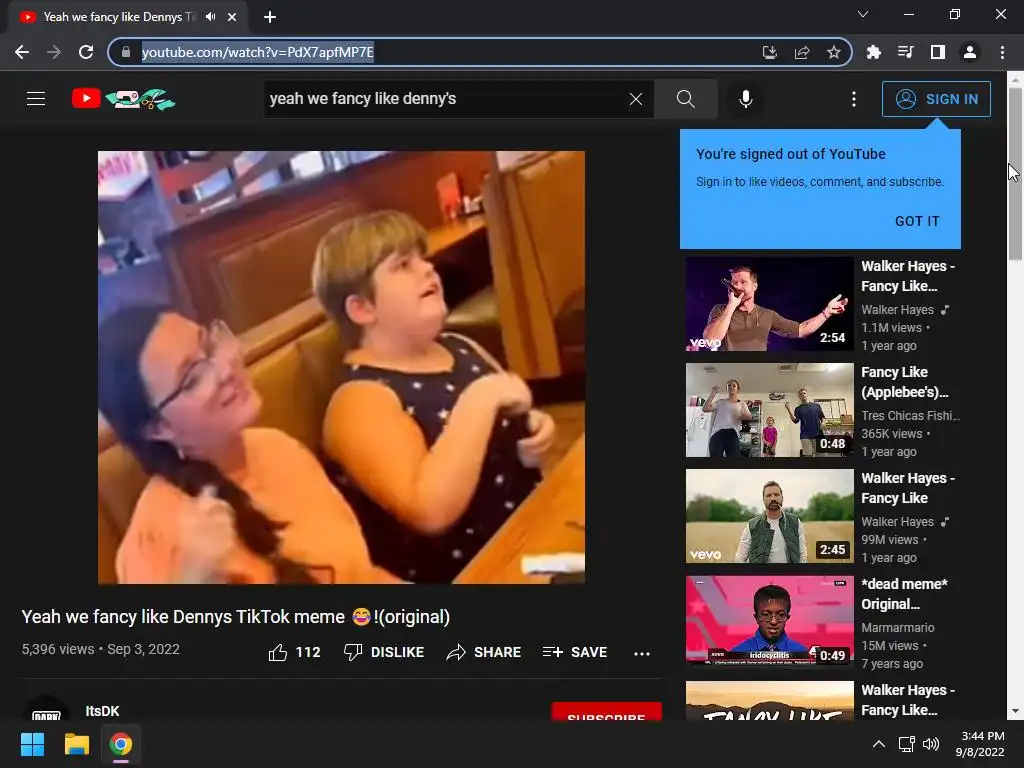1024x768 pixels.
Task: Open Tres Chicas Fishi channel name
Action: pyautogui.click(x=910, y=415)
